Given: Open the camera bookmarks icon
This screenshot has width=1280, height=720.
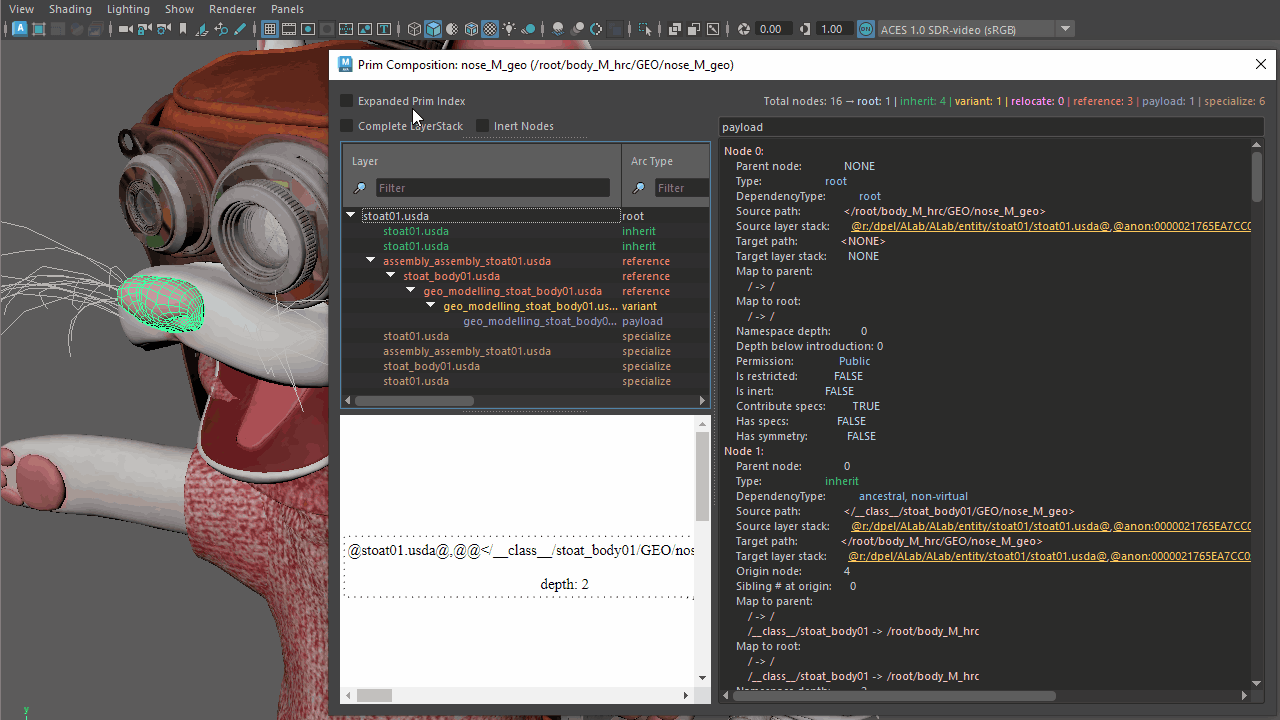Looking at the screenshot, I should (182, 29).
